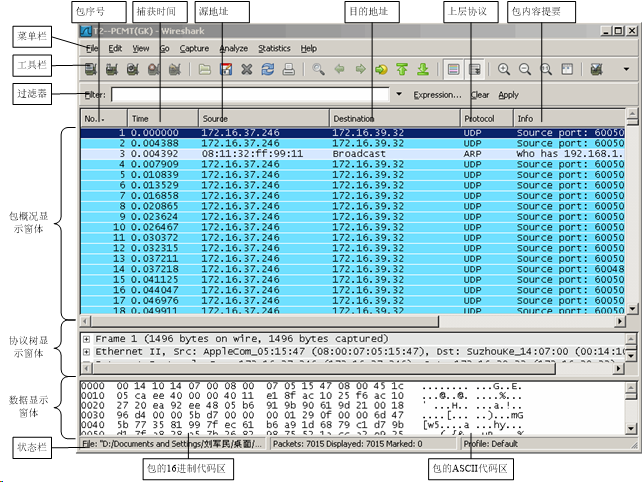
Task: Sort by the Time column header
Action: 163,118
